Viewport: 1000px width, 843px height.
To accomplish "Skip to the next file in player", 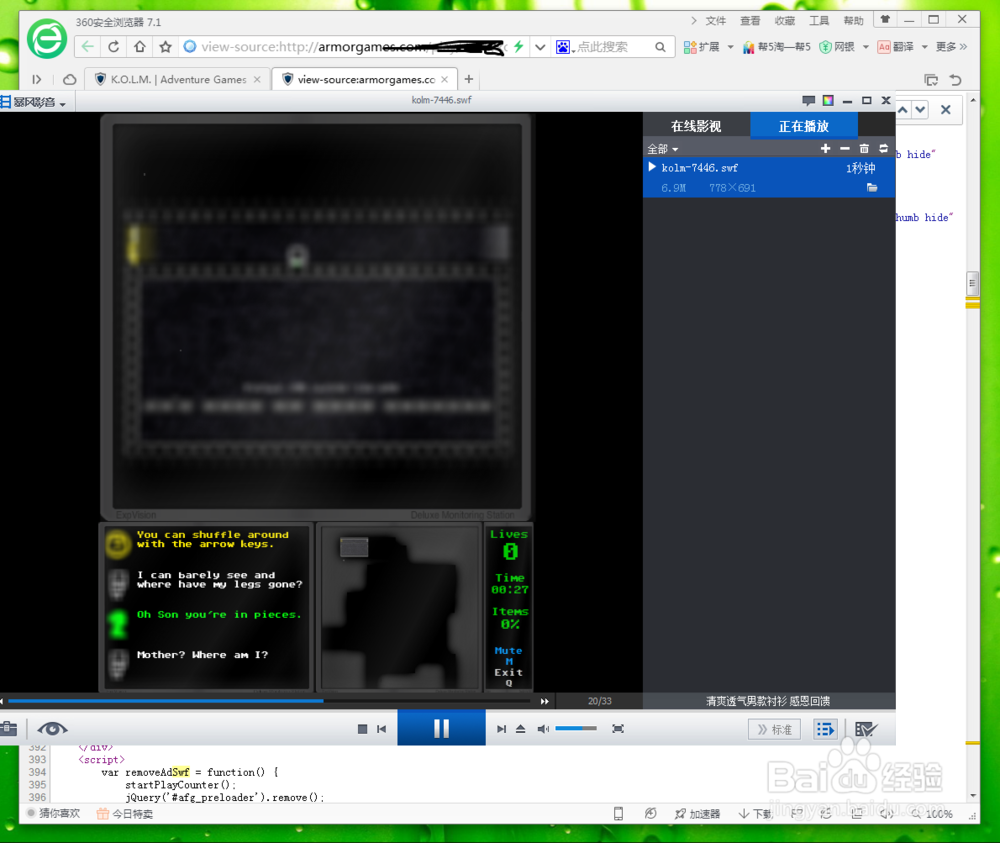I will pyautogui.click(x=501, y=729).
